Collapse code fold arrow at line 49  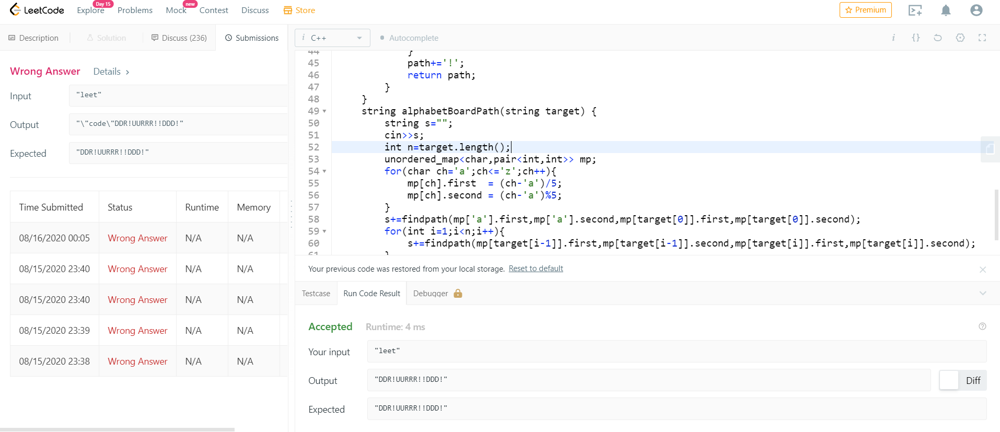[324, 111]
